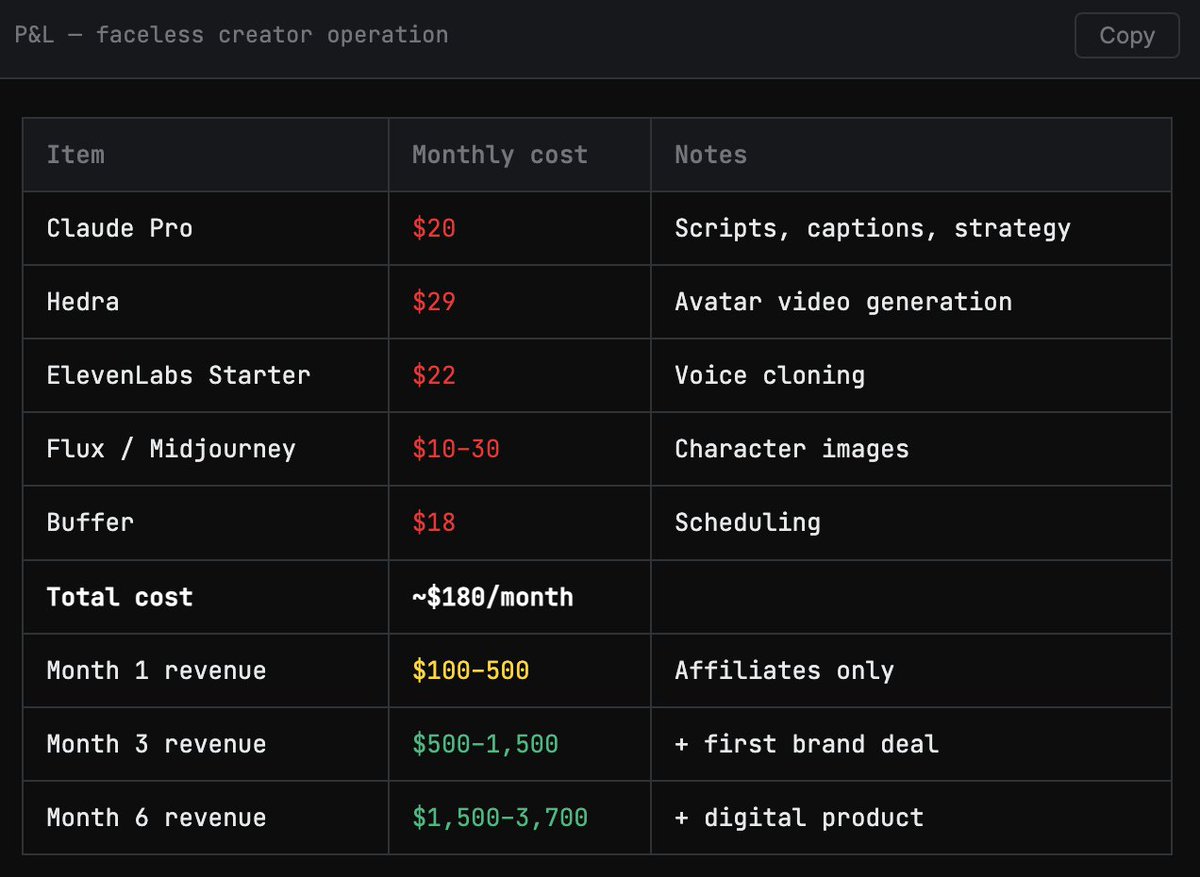Click the '$20' cost value

pos(434,228)
